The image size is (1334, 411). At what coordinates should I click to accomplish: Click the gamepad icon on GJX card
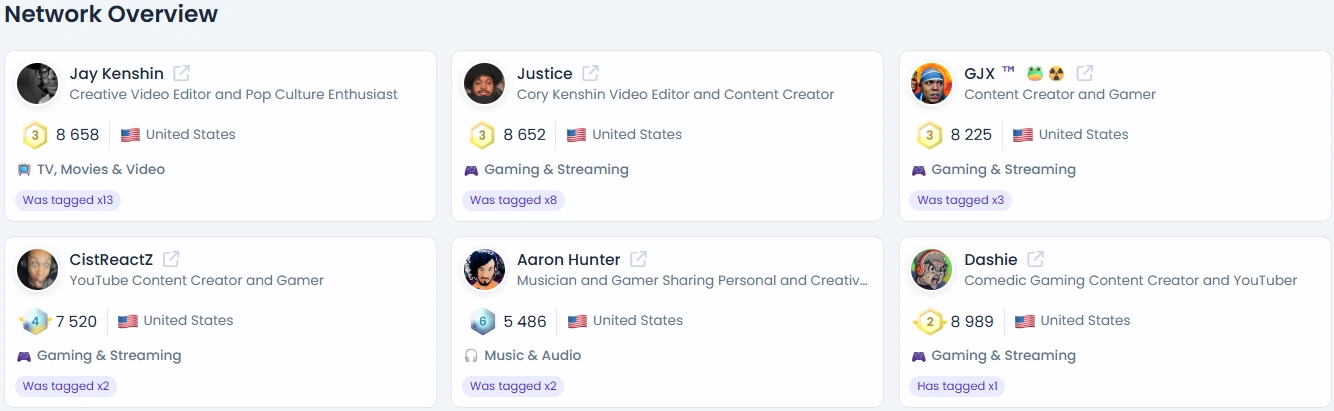(x=918, y=170)
